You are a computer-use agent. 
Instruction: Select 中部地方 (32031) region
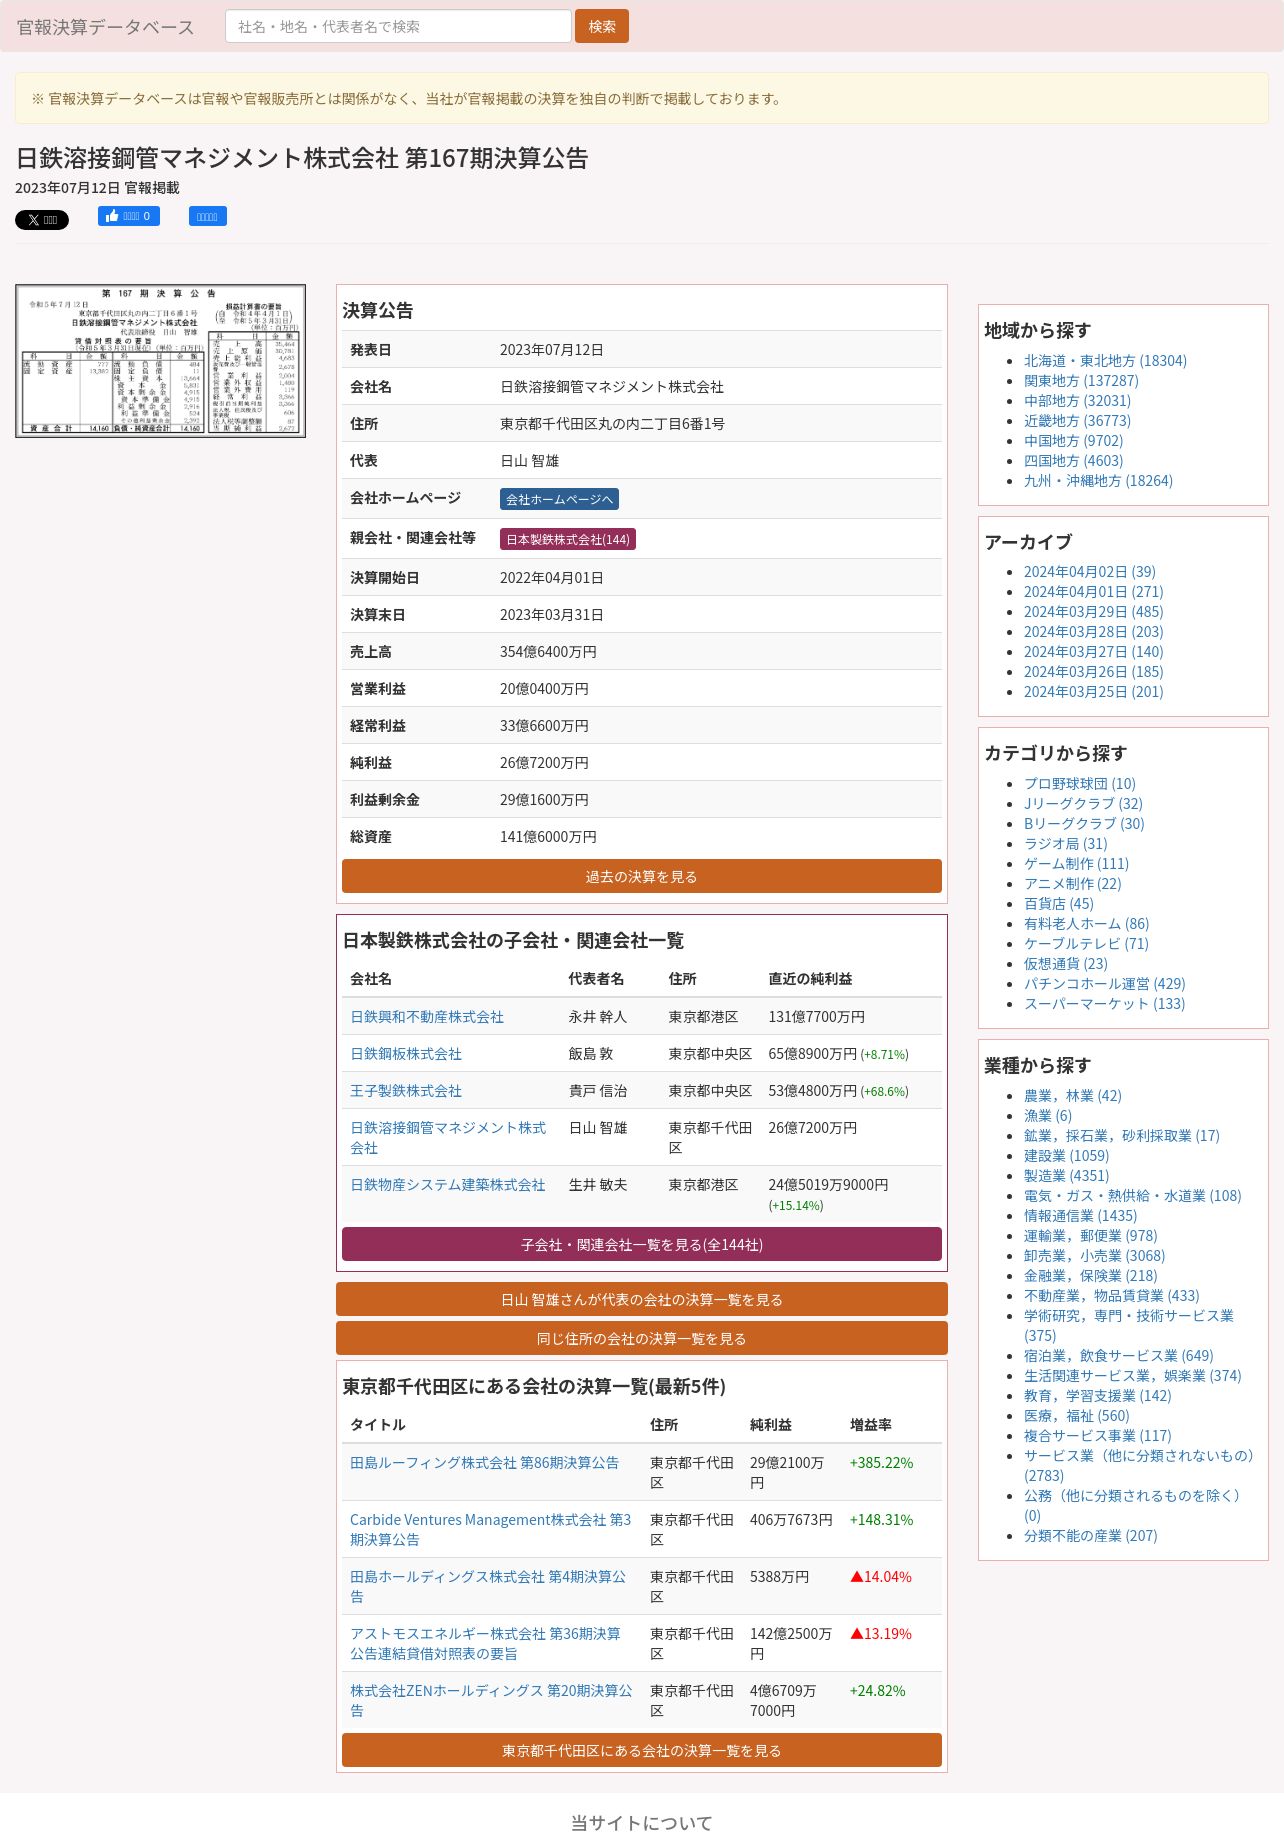(x=1077, y=401)
